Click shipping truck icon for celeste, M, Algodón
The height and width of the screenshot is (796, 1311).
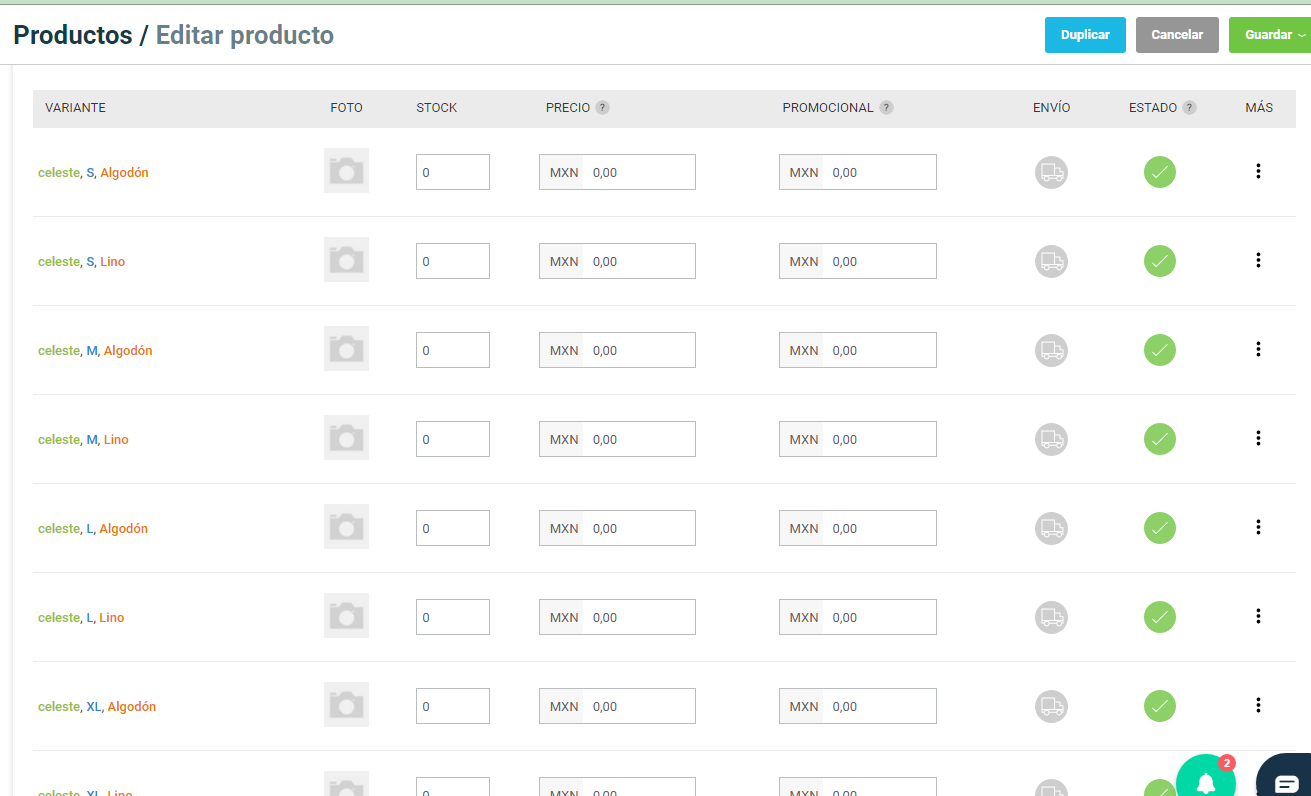point(1051,350)
